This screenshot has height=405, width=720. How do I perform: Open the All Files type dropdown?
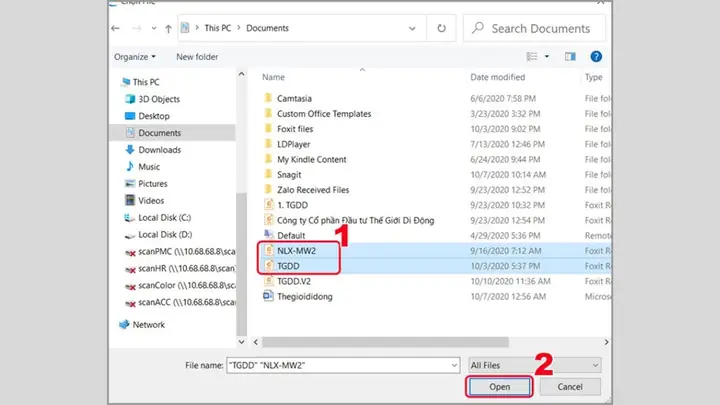click(534, 366)
